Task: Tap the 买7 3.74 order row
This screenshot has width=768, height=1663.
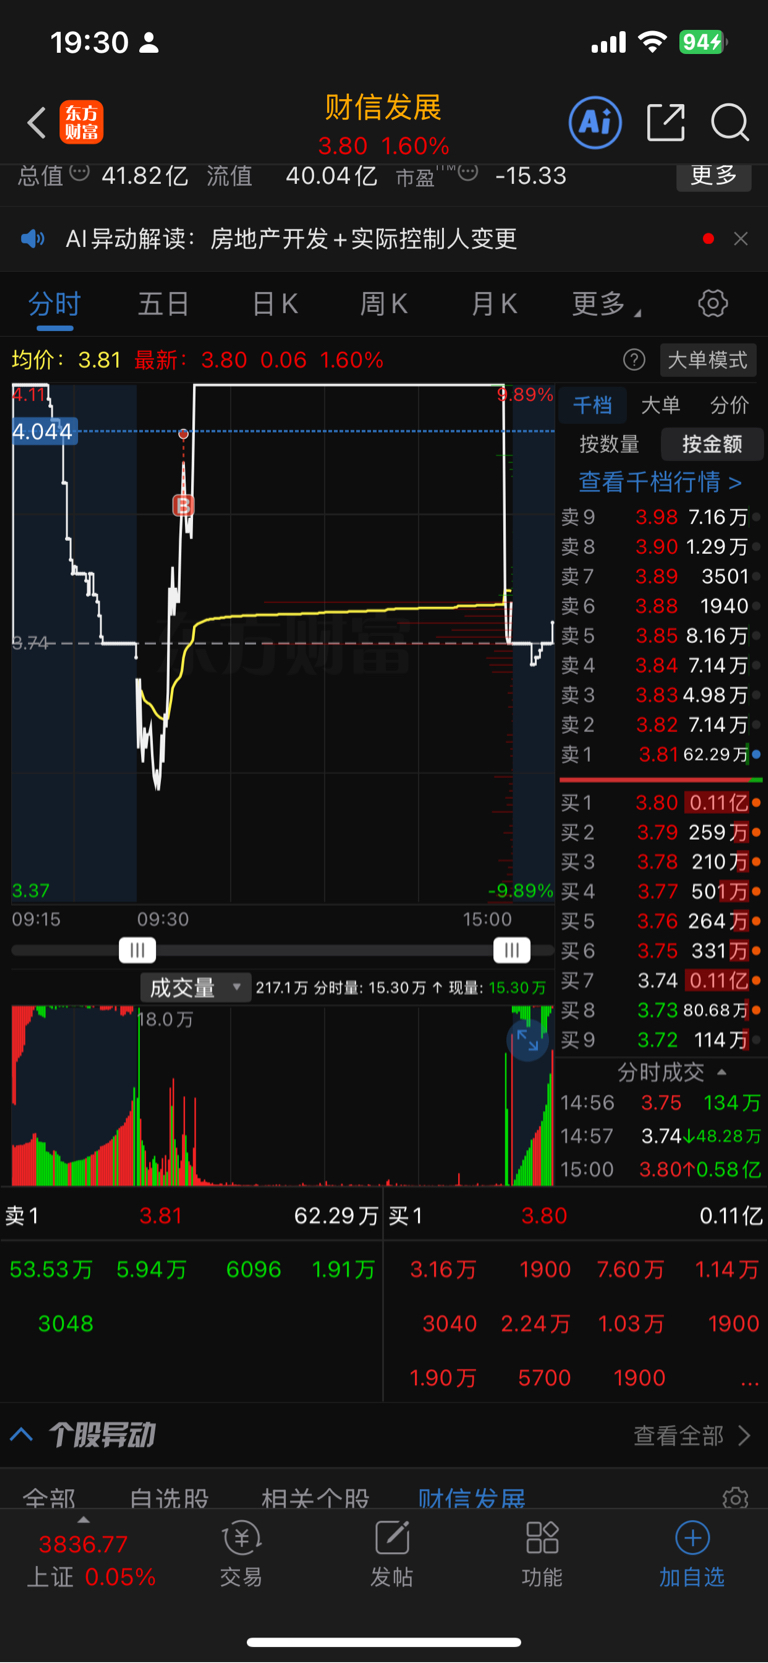Action: (x=660, y=980)
